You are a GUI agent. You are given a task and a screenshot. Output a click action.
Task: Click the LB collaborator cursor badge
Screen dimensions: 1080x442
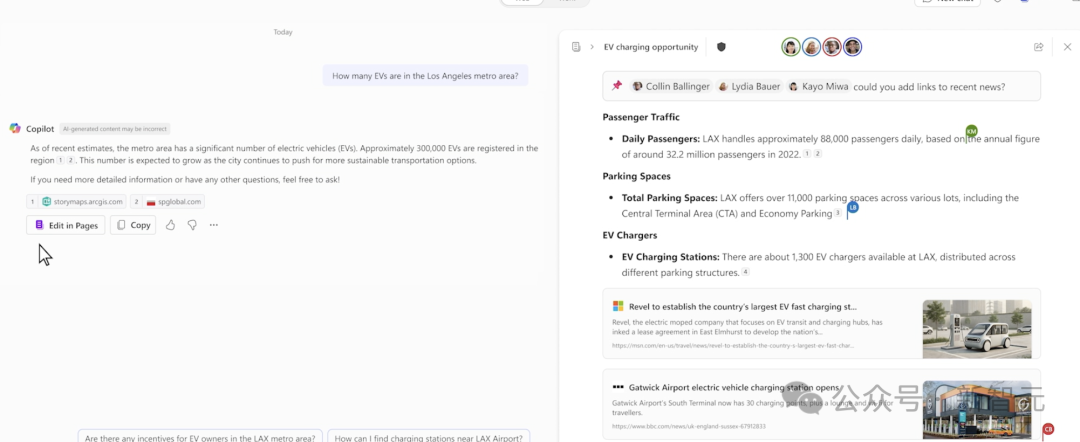[x=853, y=207]
